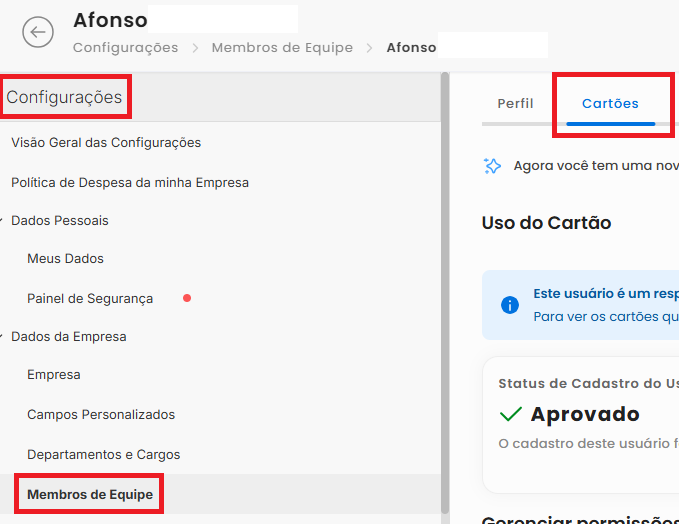The width and height of the screenshot is (679, 524).
Task: Switch to the Perfil tab
Action: pyautogui.click(x=515, y=104)
